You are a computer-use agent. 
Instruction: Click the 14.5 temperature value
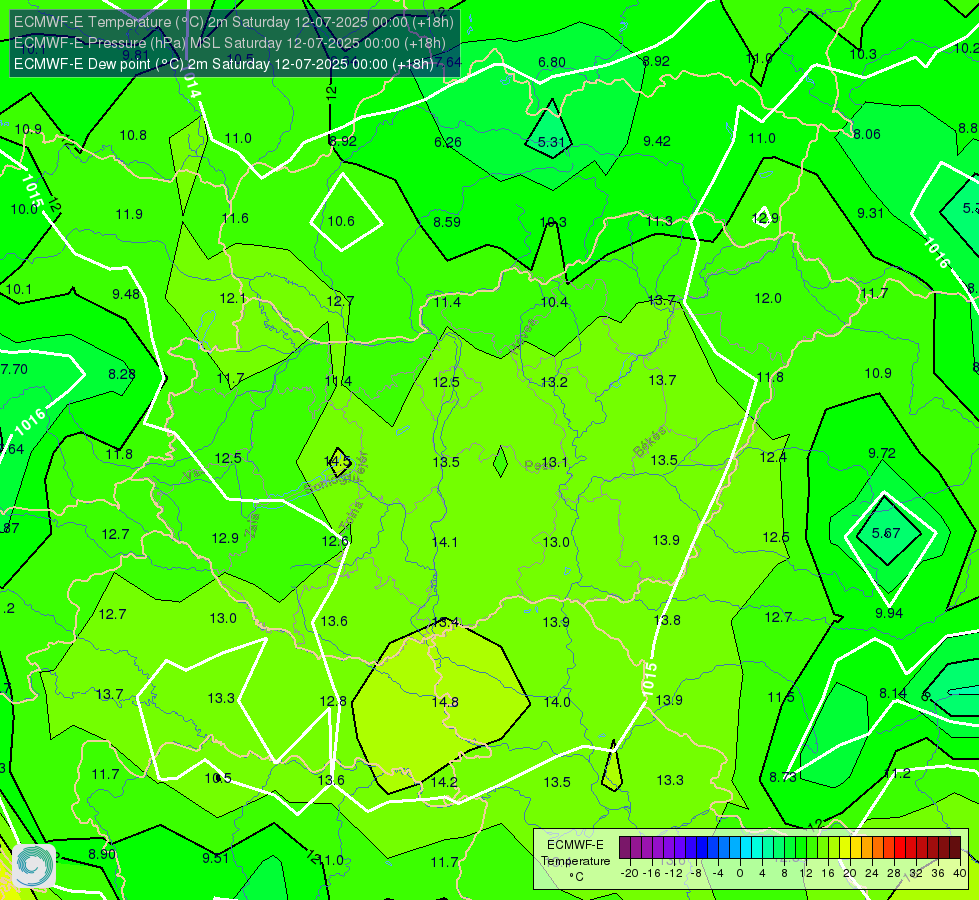338,462
